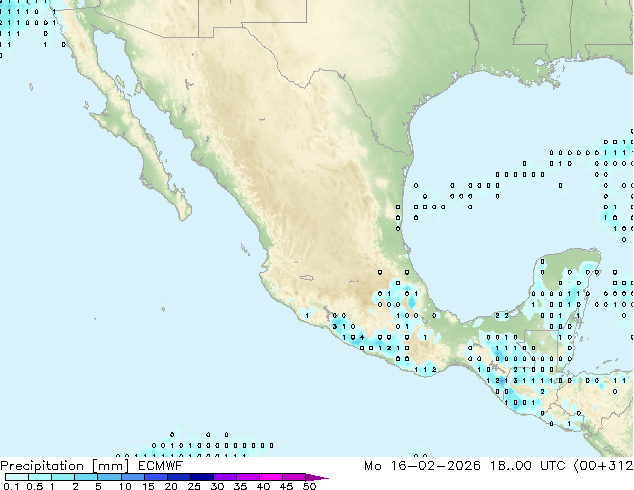Click the 'ECMWF' model label
Screen dimensions: 634x490
coord(161,466)
